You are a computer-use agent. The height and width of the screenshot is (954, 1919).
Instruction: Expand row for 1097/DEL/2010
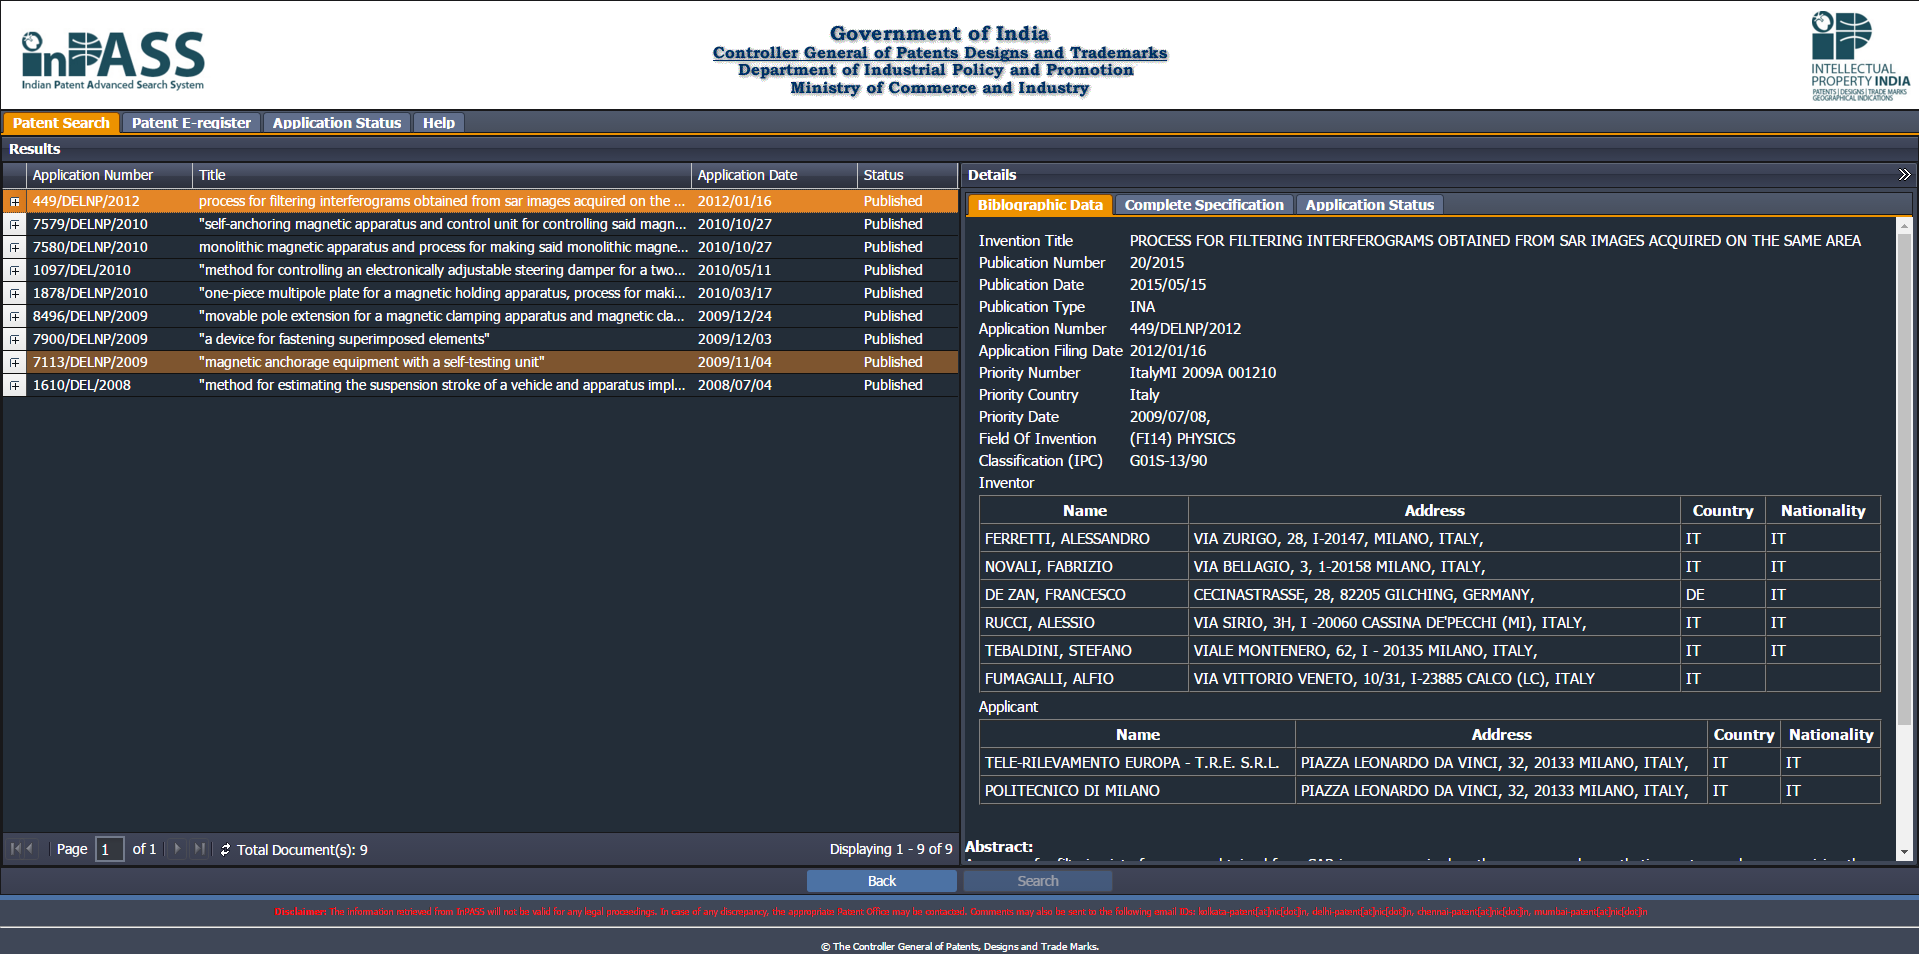click(x=15, y=271)
